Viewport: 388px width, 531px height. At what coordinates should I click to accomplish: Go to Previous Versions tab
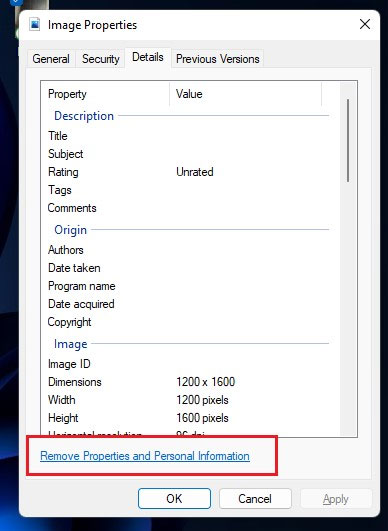pyautogui.click(x=218, y=59)
